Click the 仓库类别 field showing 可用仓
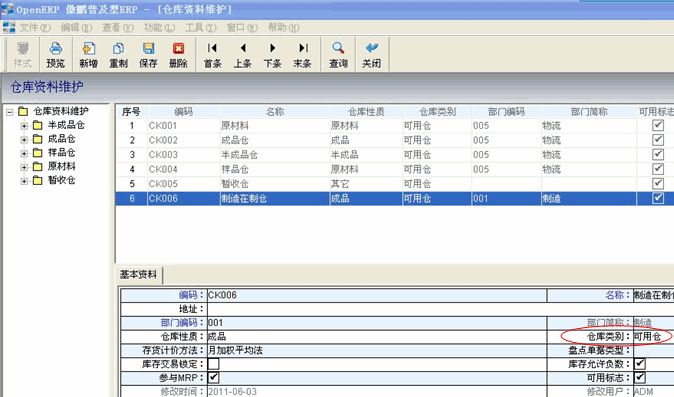 pos(653,336)
